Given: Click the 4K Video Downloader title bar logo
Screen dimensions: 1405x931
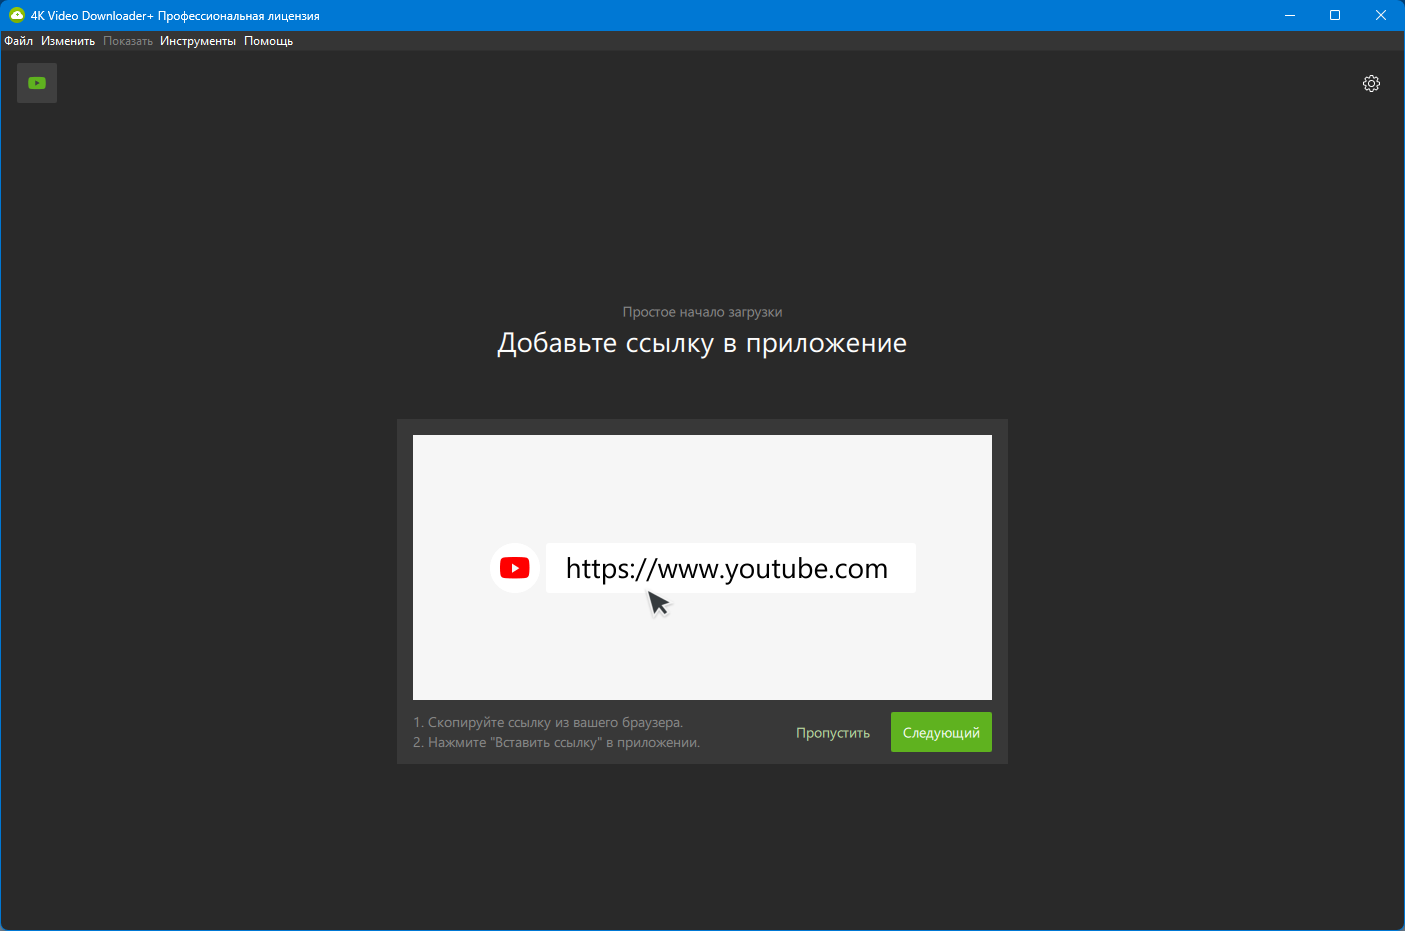Looking at the screenshot, I should coord(16,15).
